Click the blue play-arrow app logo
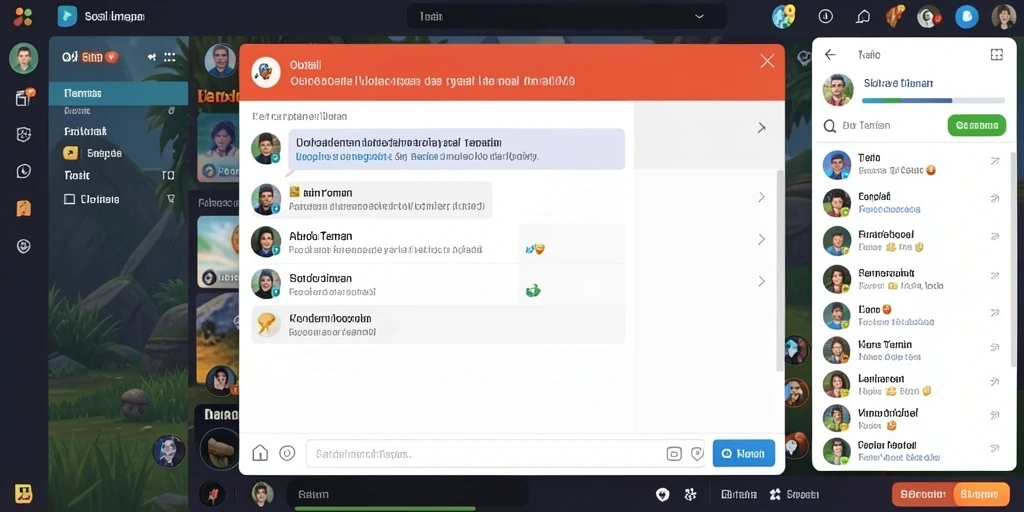The image size is (1024, 512). pyautogui.click(x=67, y=16)
